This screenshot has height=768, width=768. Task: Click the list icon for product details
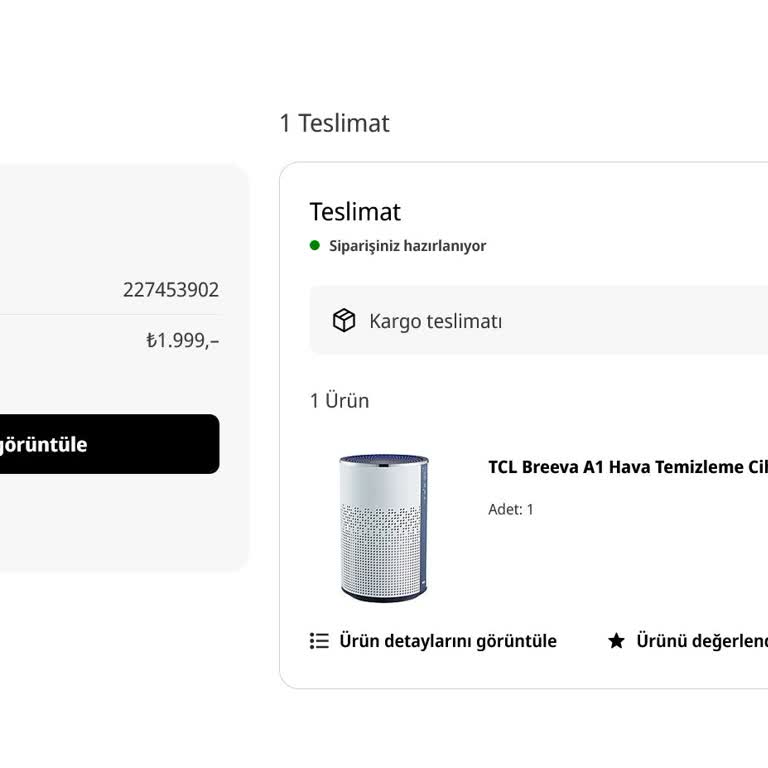tap(319, 641)
